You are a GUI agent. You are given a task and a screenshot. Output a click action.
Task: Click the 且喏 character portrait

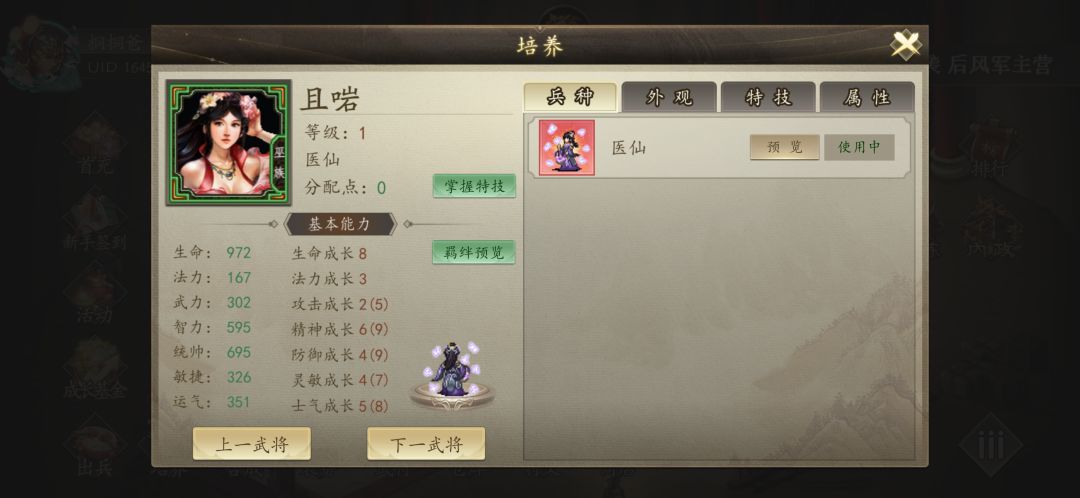point(229,143)
